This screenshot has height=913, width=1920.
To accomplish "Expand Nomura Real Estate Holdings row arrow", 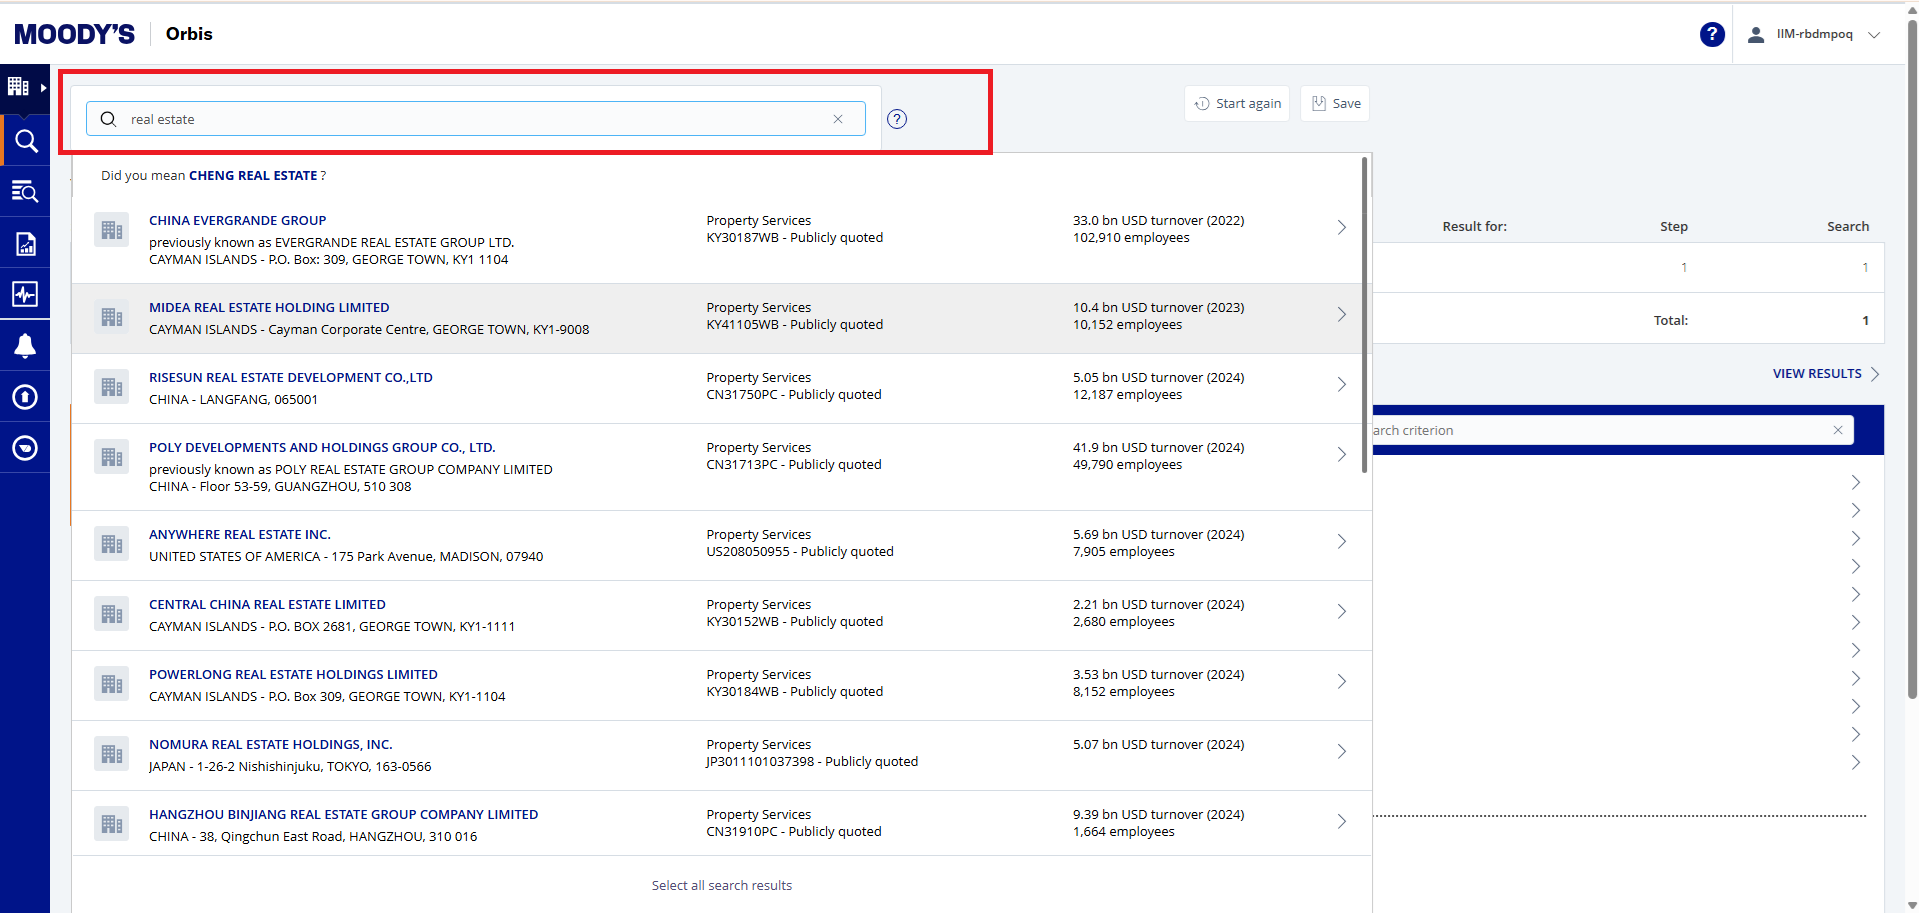I will 1341,752.
